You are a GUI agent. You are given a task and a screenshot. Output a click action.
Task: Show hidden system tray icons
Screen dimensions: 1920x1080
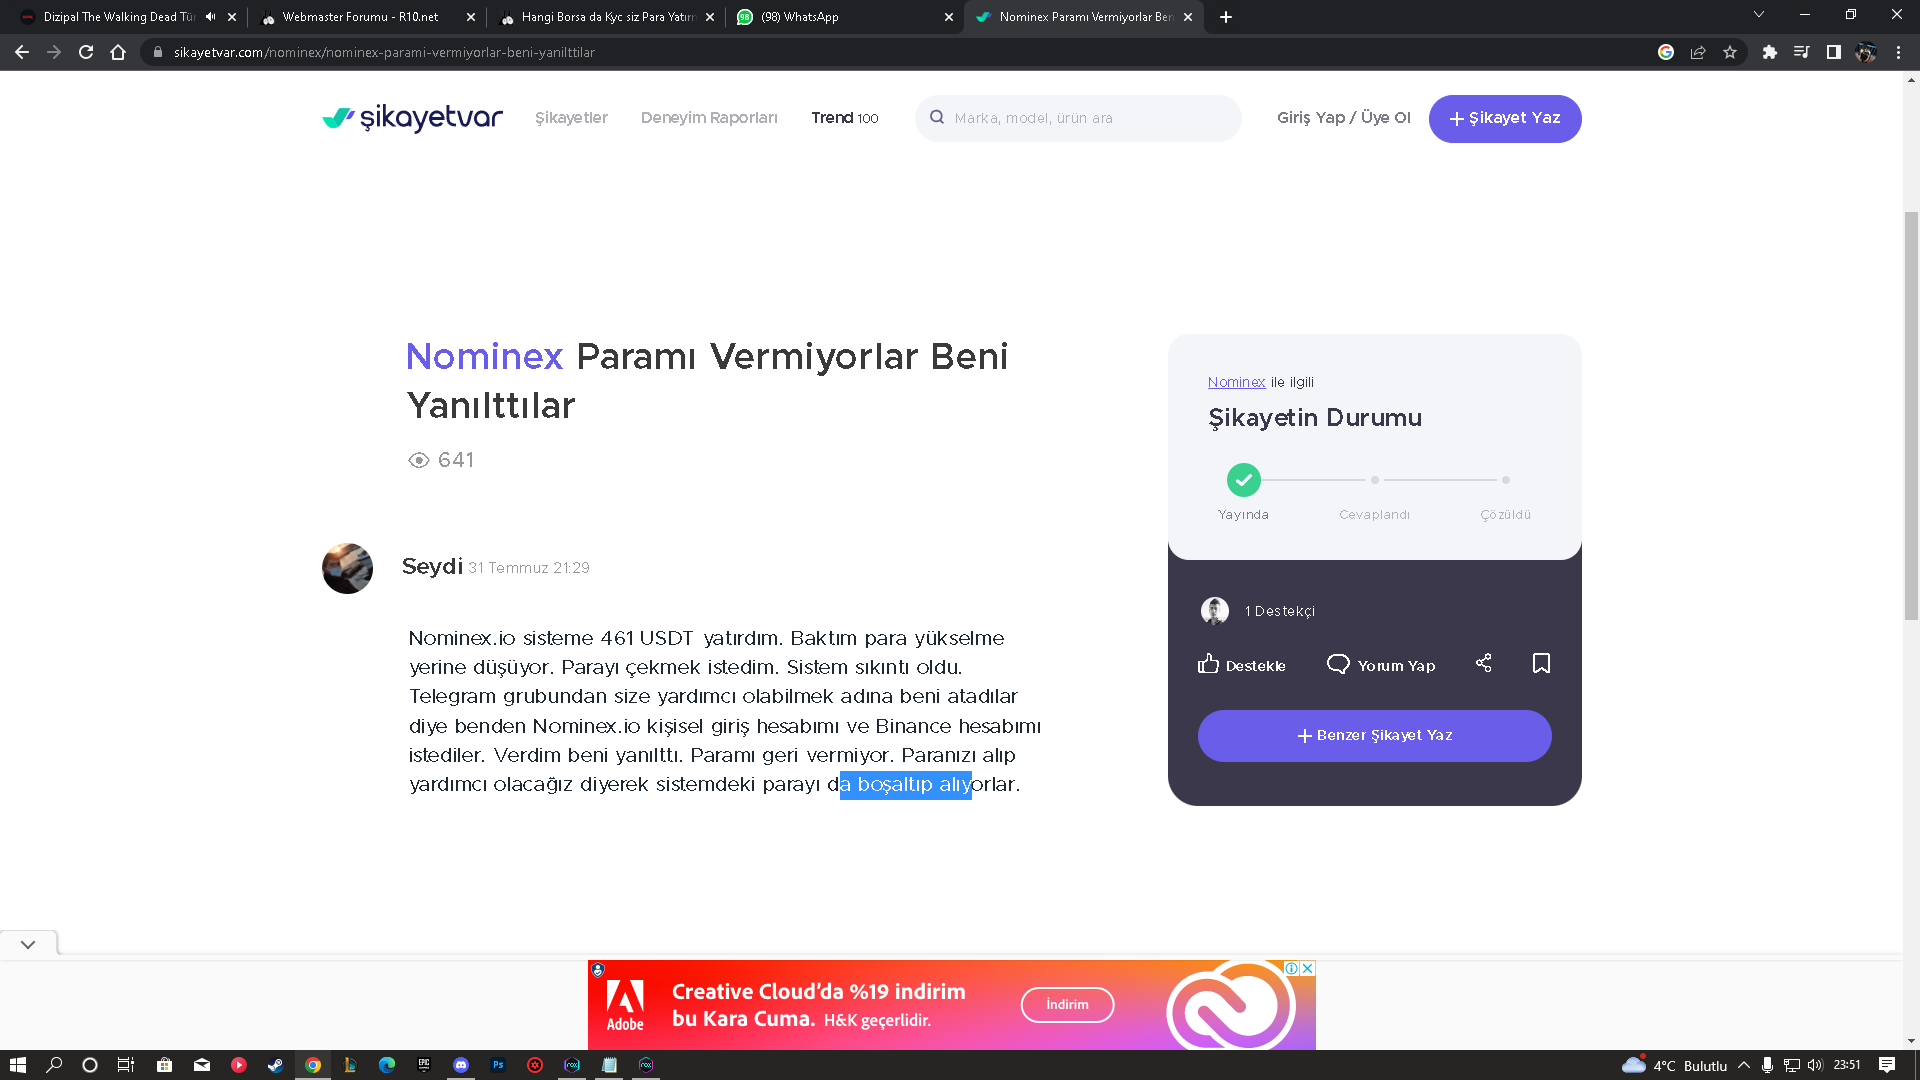(1744, 1065)
